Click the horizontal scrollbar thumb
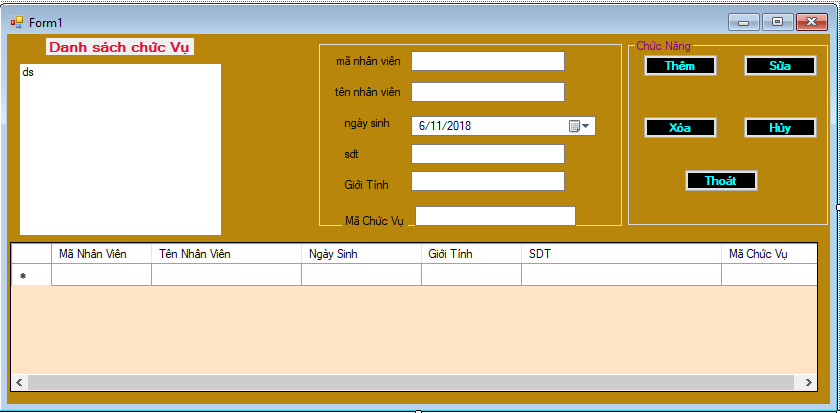 click(x=411, y=382)
